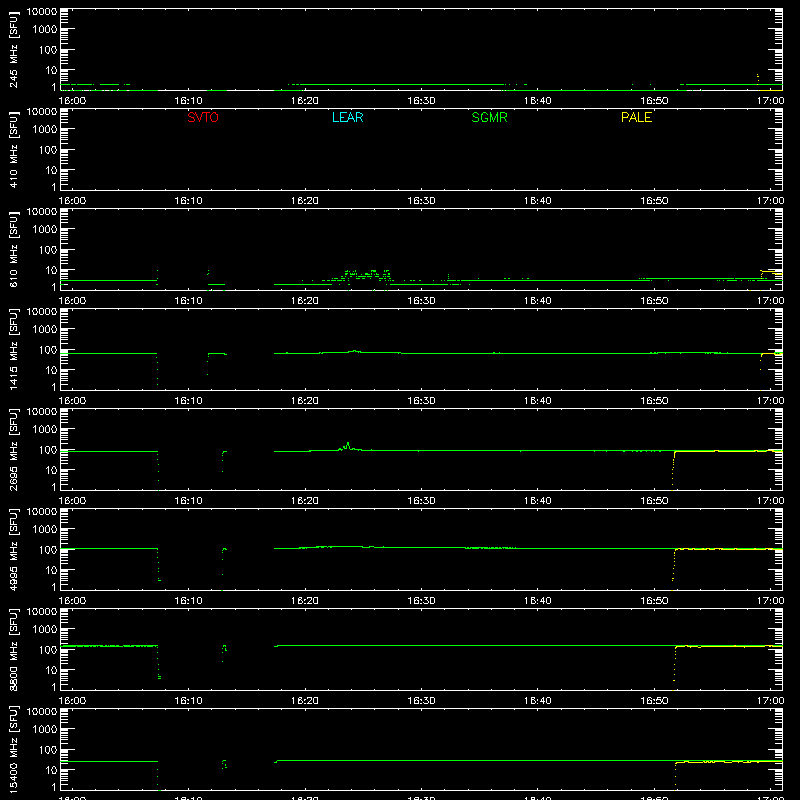Click the 10000 tick label on 4995 MHz panel
The height and width of the screenshot is (800, 800).
click(x=42, y=512)
